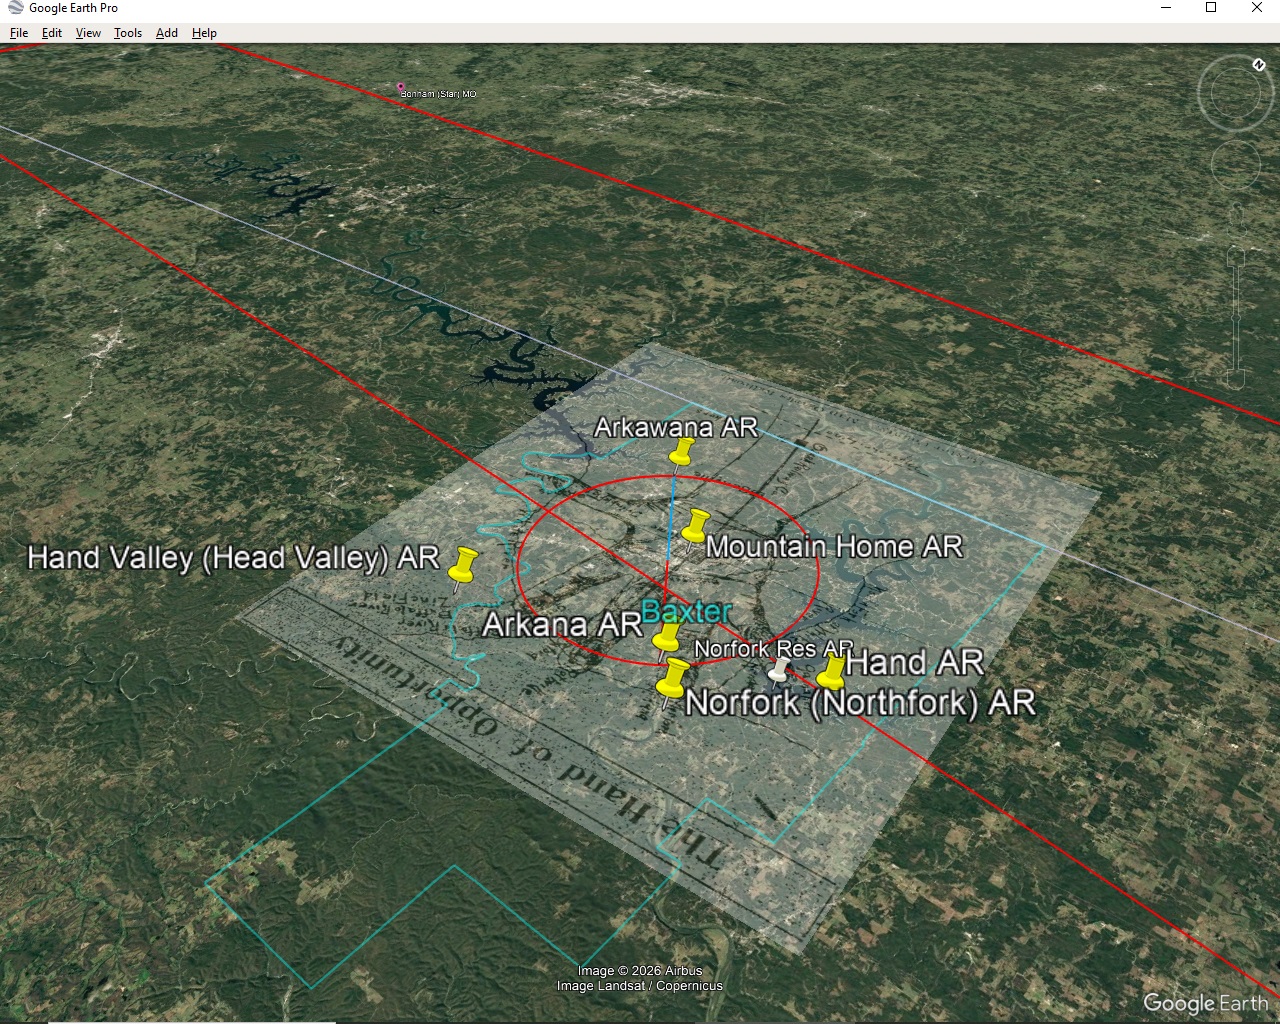Click the Hand AR yellow pushpin

[831, 671]
